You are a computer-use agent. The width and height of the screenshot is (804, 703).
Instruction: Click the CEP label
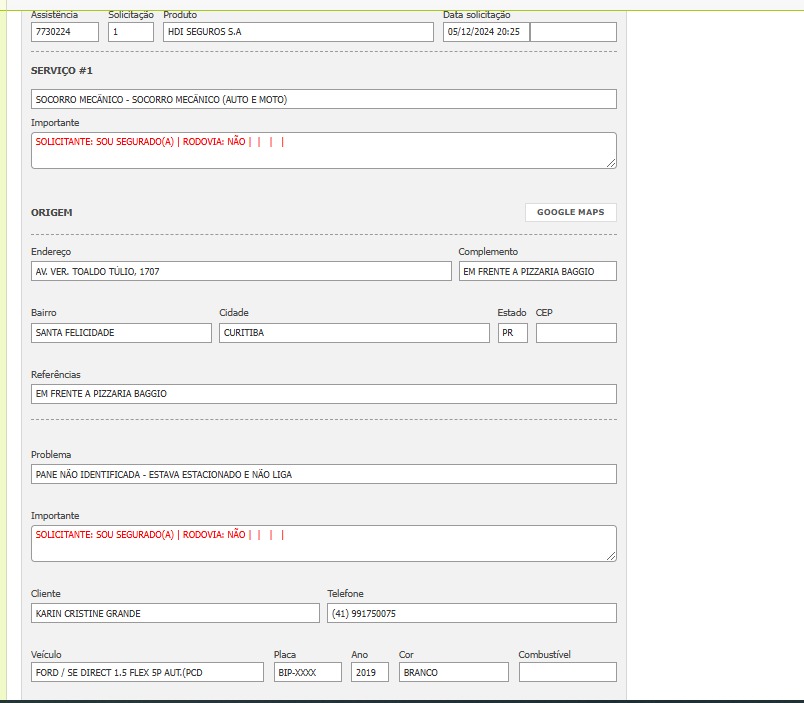(544, 312)
